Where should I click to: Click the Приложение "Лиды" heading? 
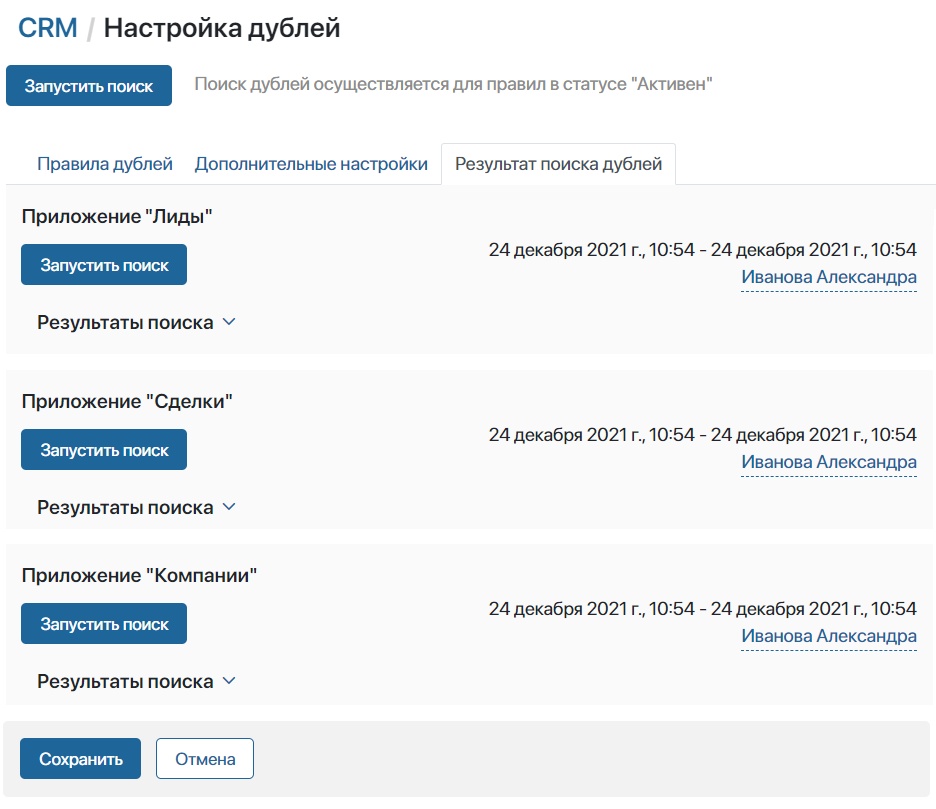tap(117, 216)
